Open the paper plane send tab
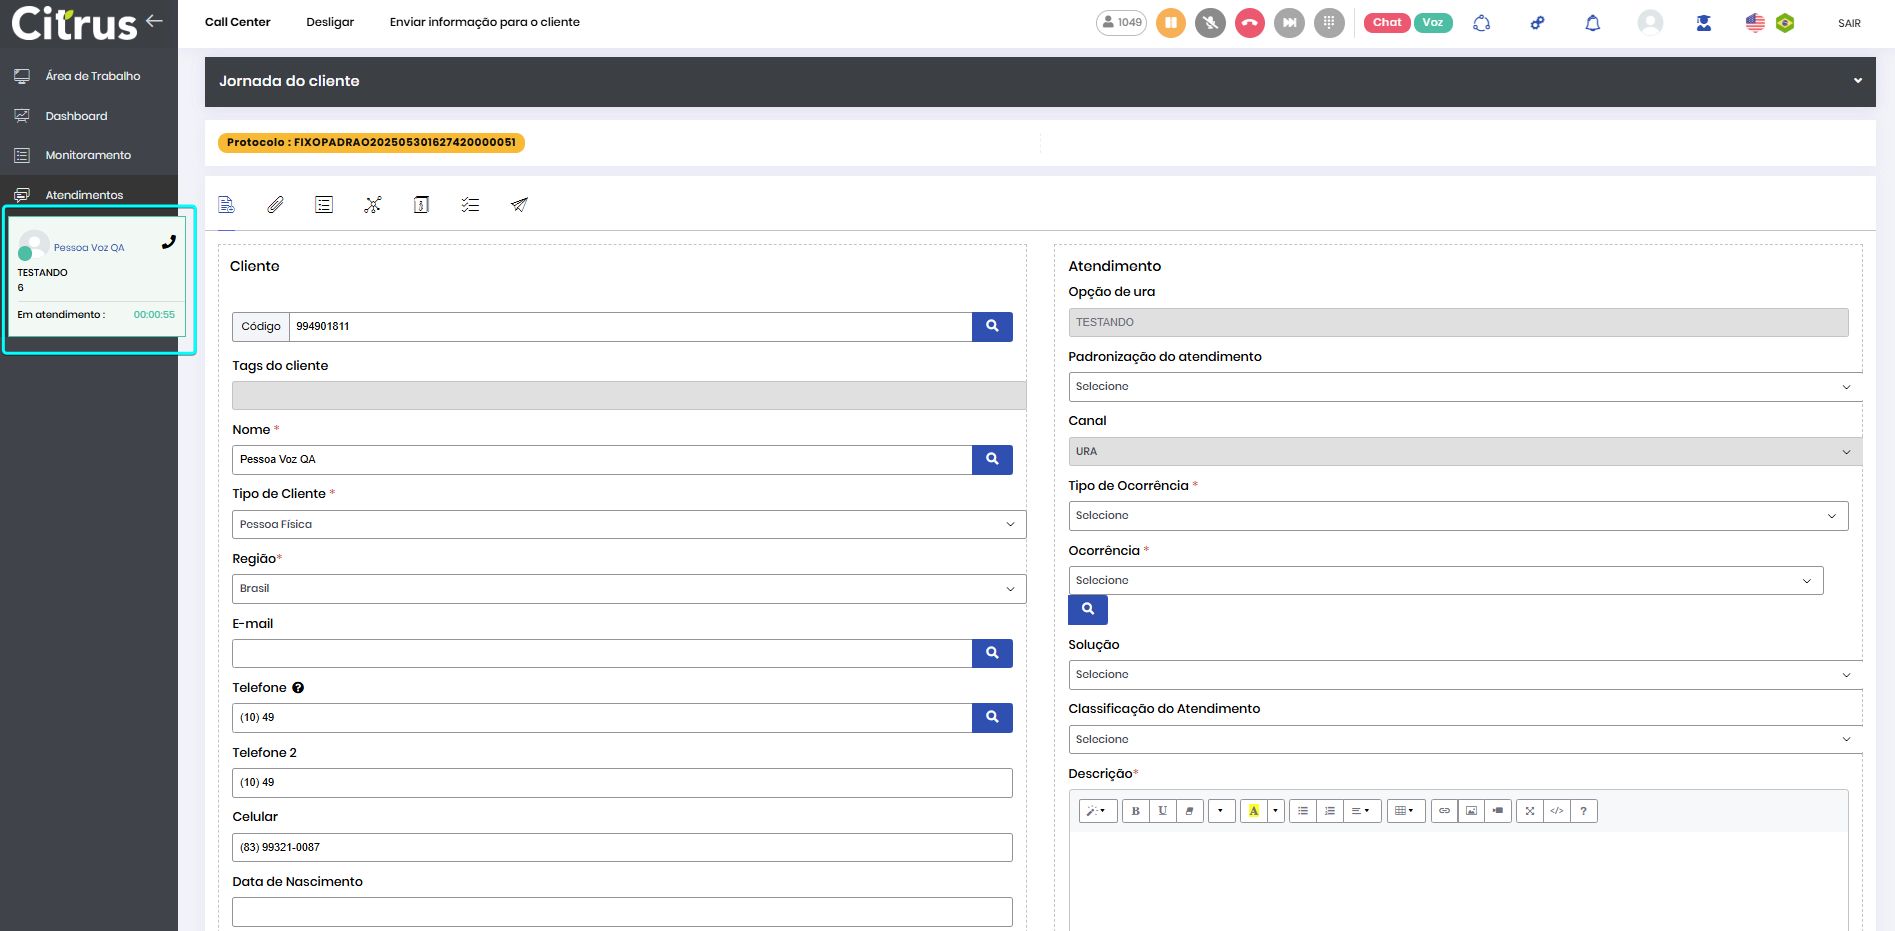 pyautogui.click(x=519, y=205)
